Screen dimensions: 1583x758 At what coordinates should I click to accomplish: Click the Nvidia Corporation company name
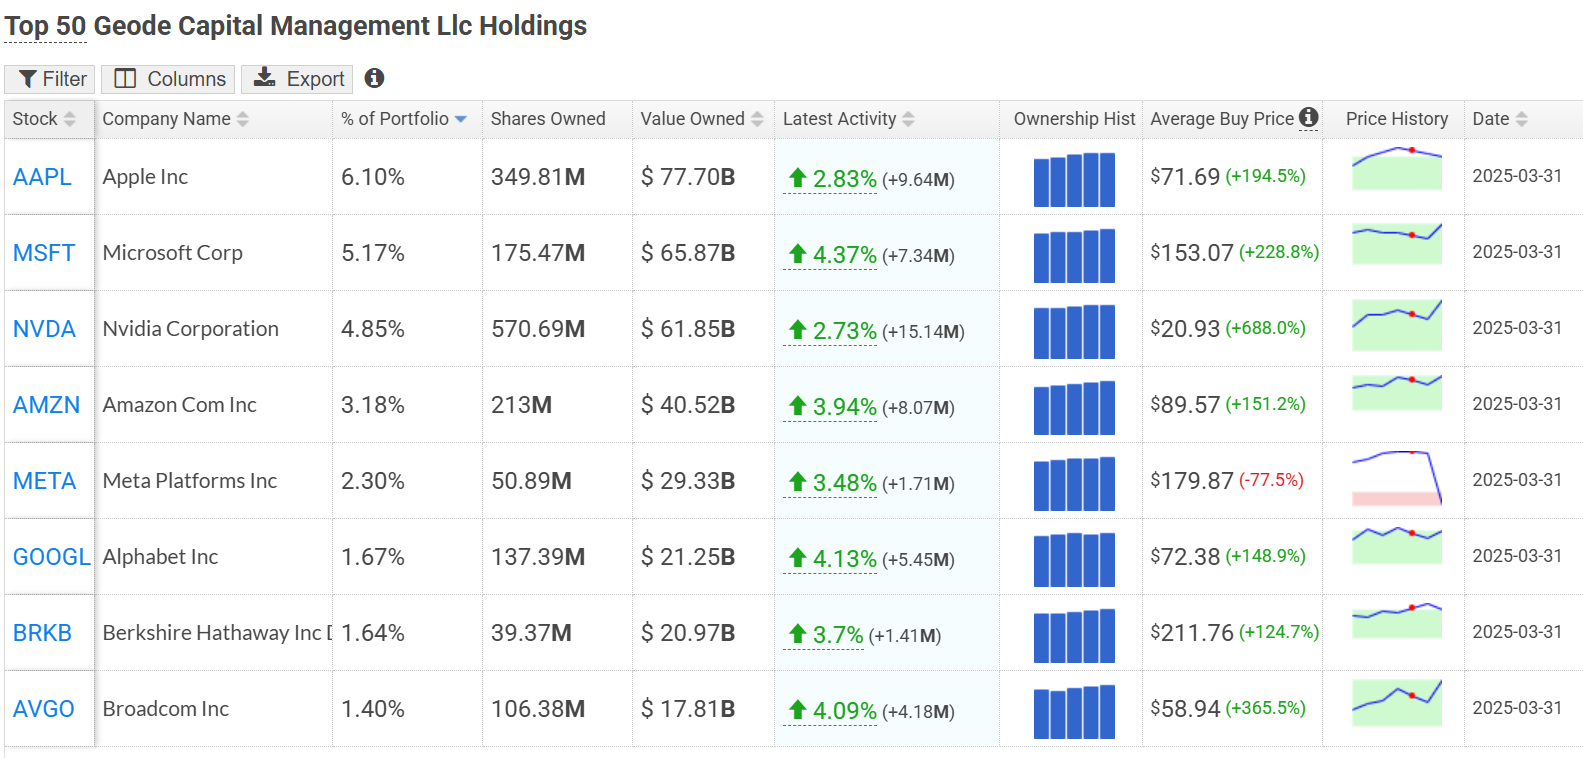tap(191, 329)
